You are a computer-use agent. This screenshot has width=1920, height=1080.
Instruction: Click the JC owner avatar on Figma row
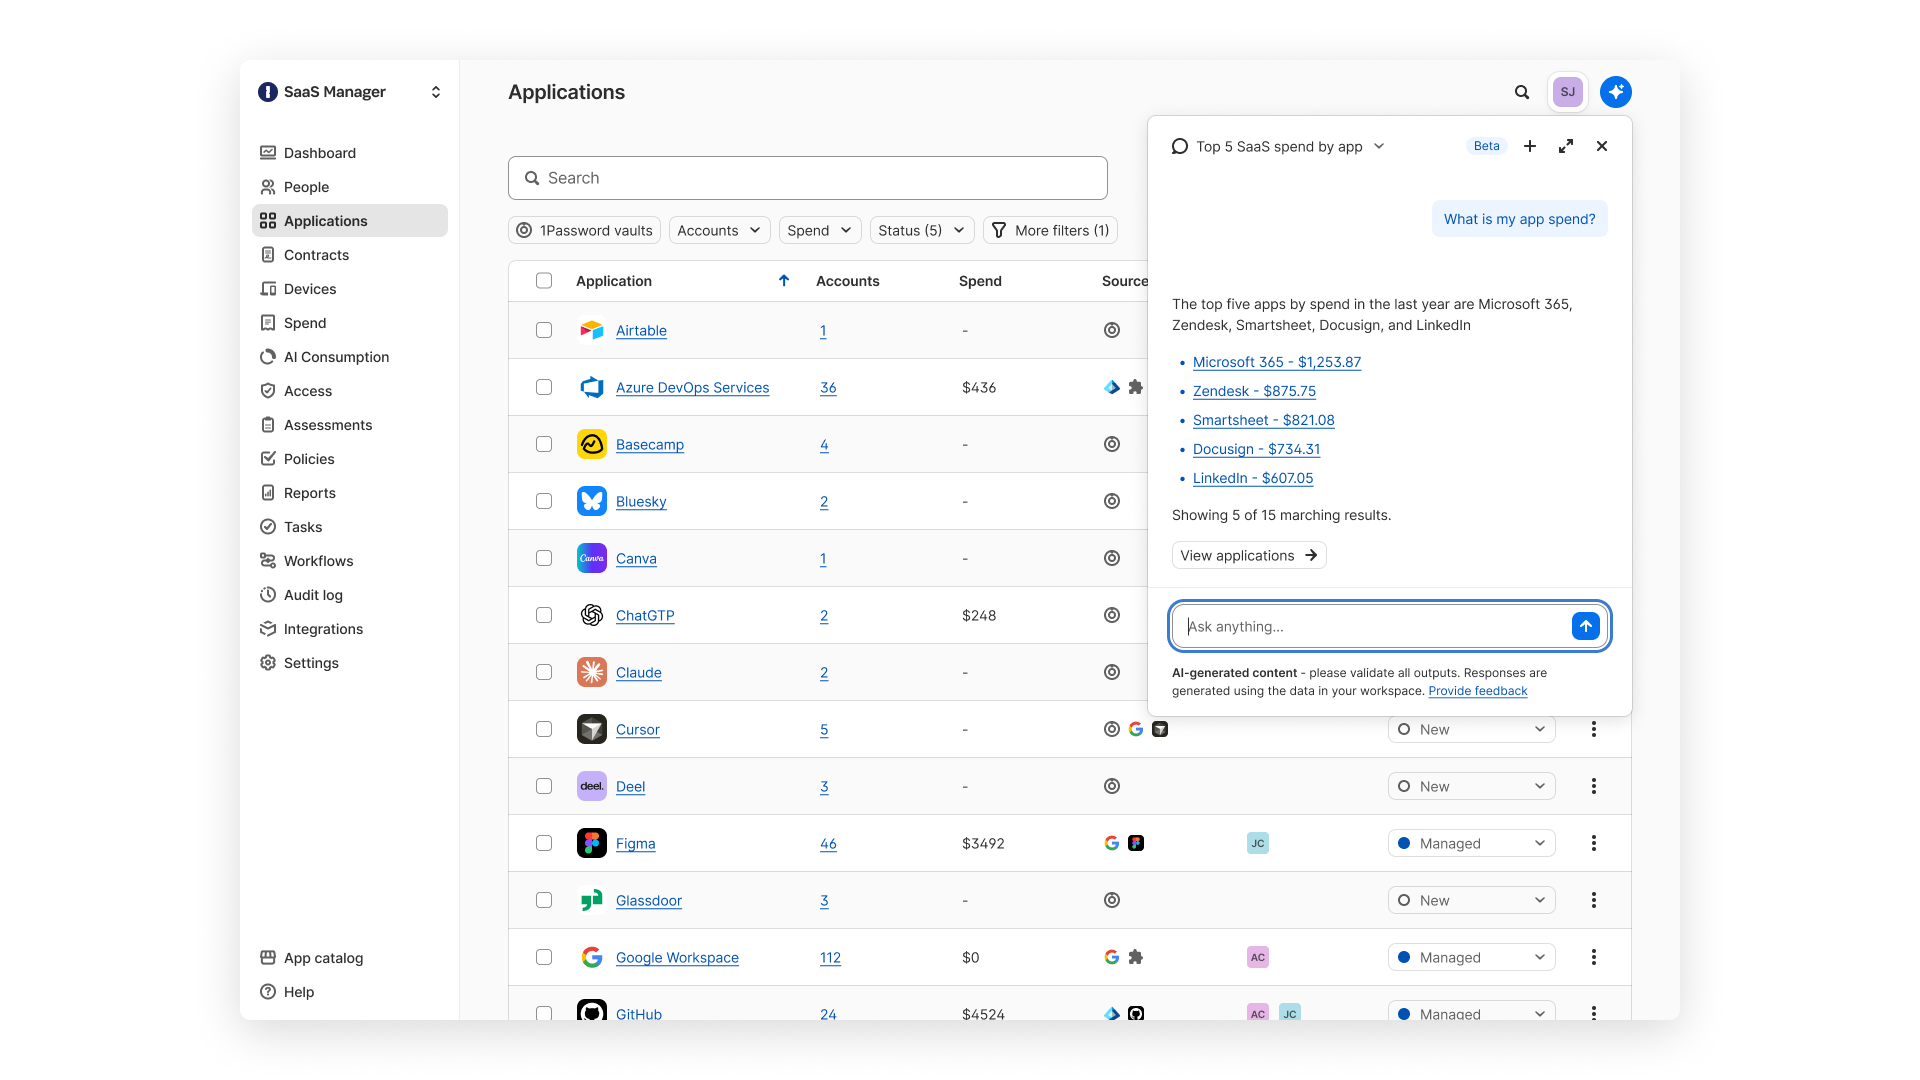(x=1258, y=843)
